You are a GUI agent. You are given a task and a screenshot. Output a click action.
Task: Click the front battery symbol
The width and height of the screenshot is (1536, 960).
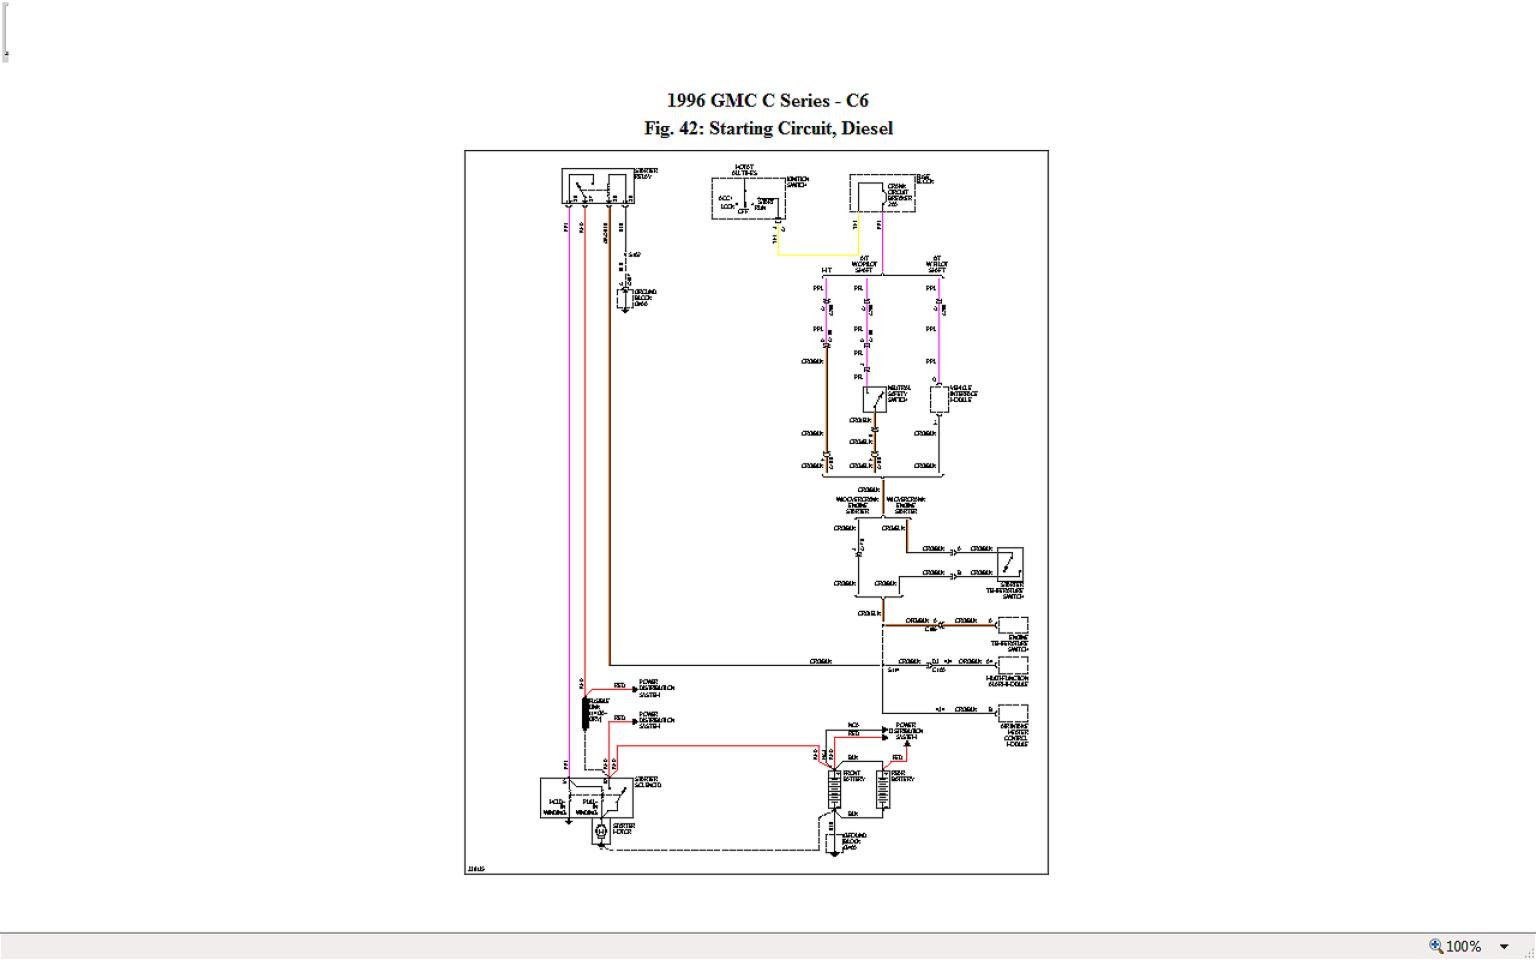pos(834,789)
